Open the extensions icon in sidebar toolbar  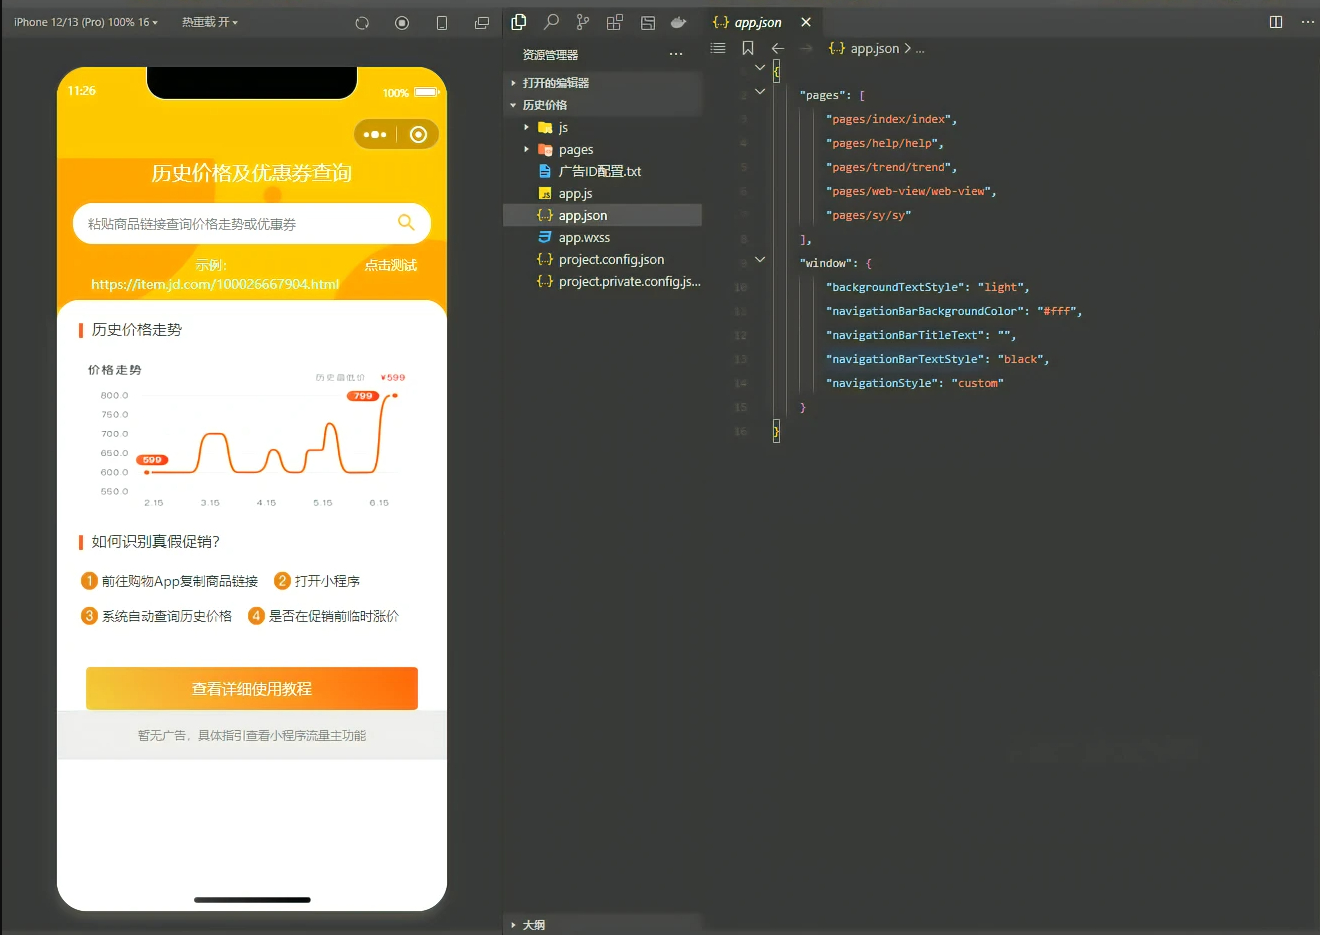[x=615, y=22]
